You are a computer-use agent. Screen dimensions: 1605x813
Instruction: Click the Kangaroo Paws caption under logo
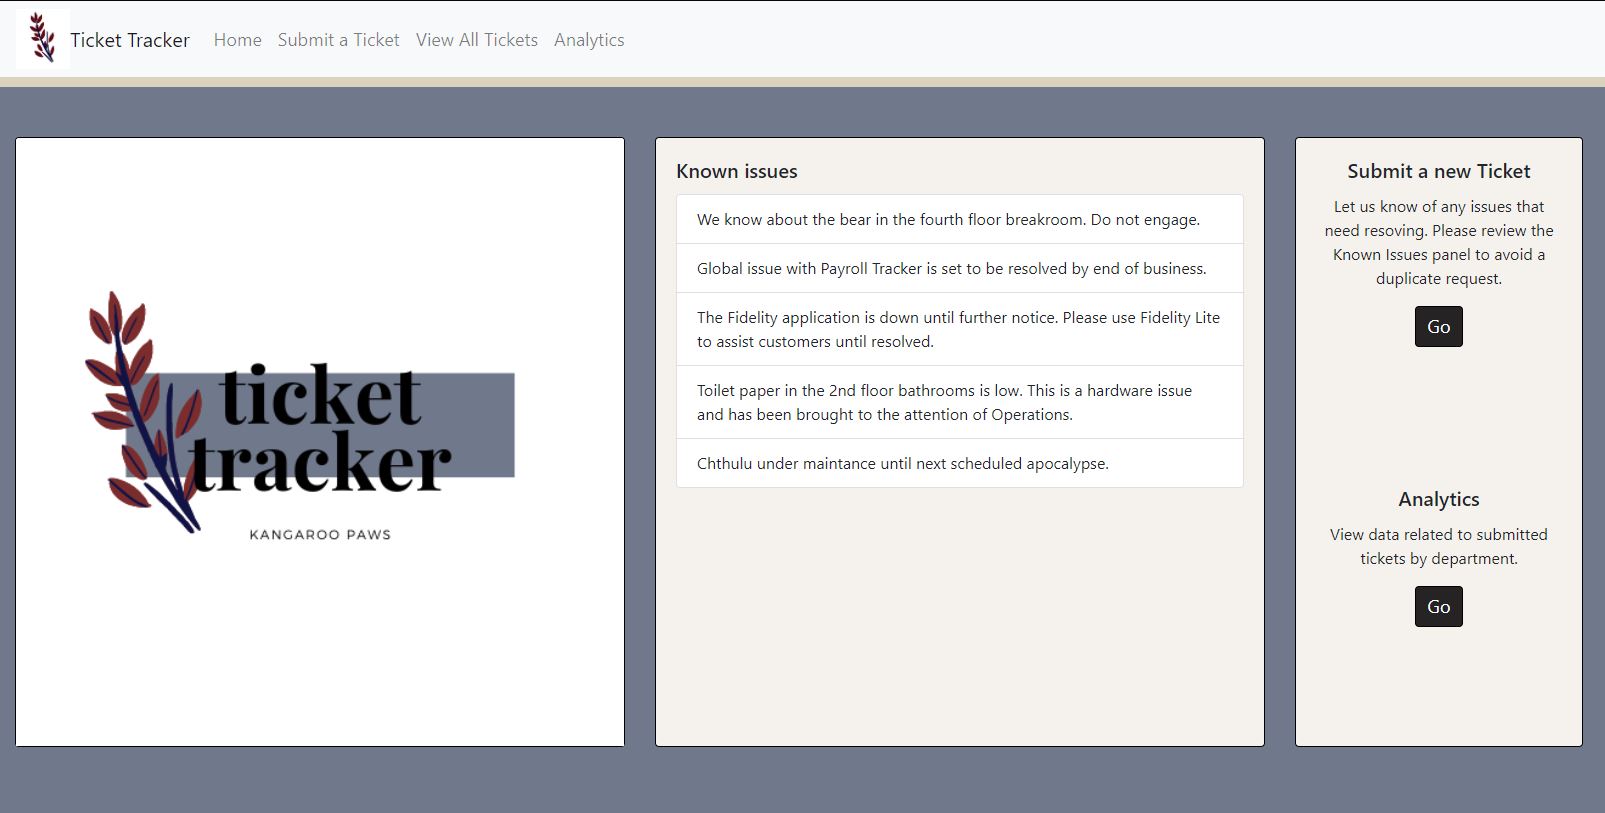click(320, 535)
